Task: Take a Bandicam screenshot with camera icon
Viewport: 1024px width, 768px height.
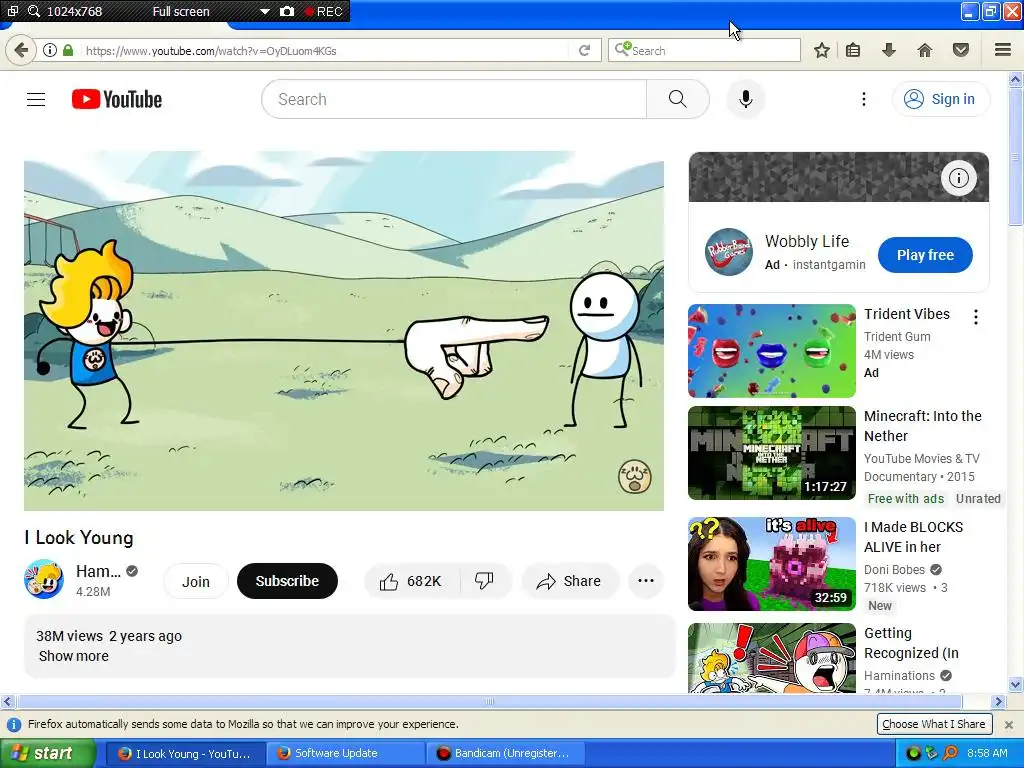Action: (287, 12)
